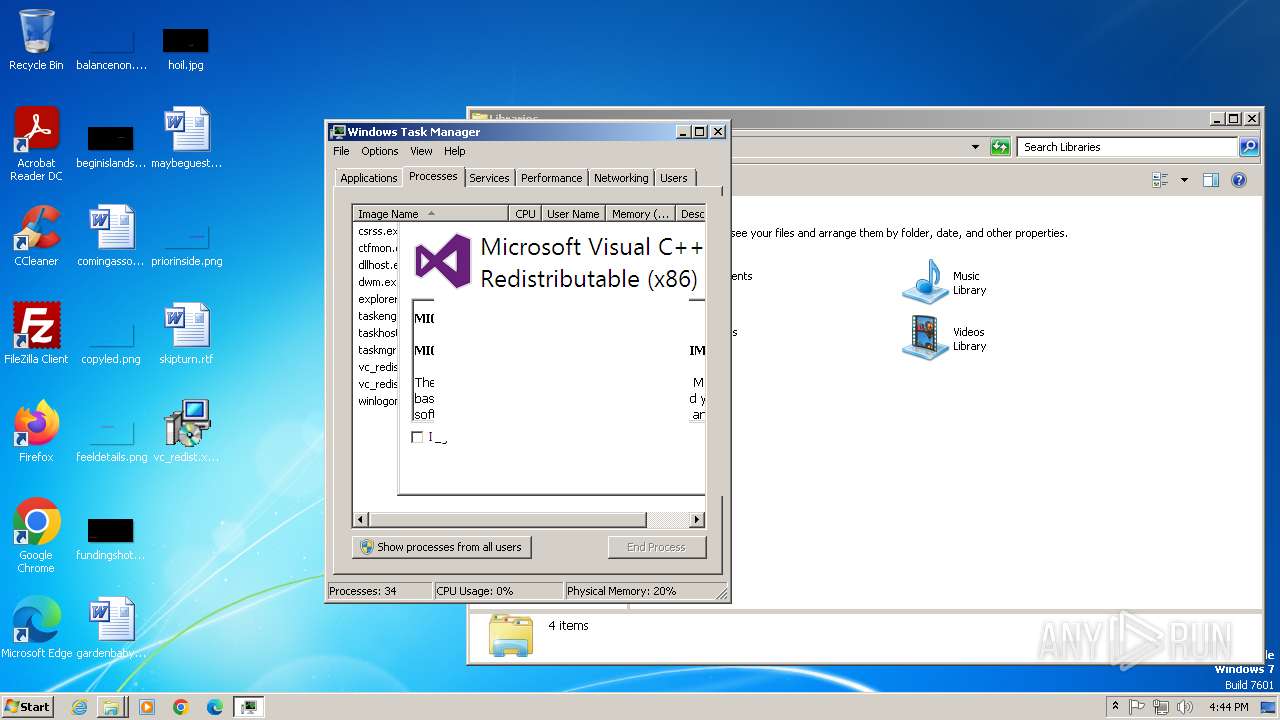
Task: Open the Music Library in Libraries window
Action: click(x=944, y=282)
